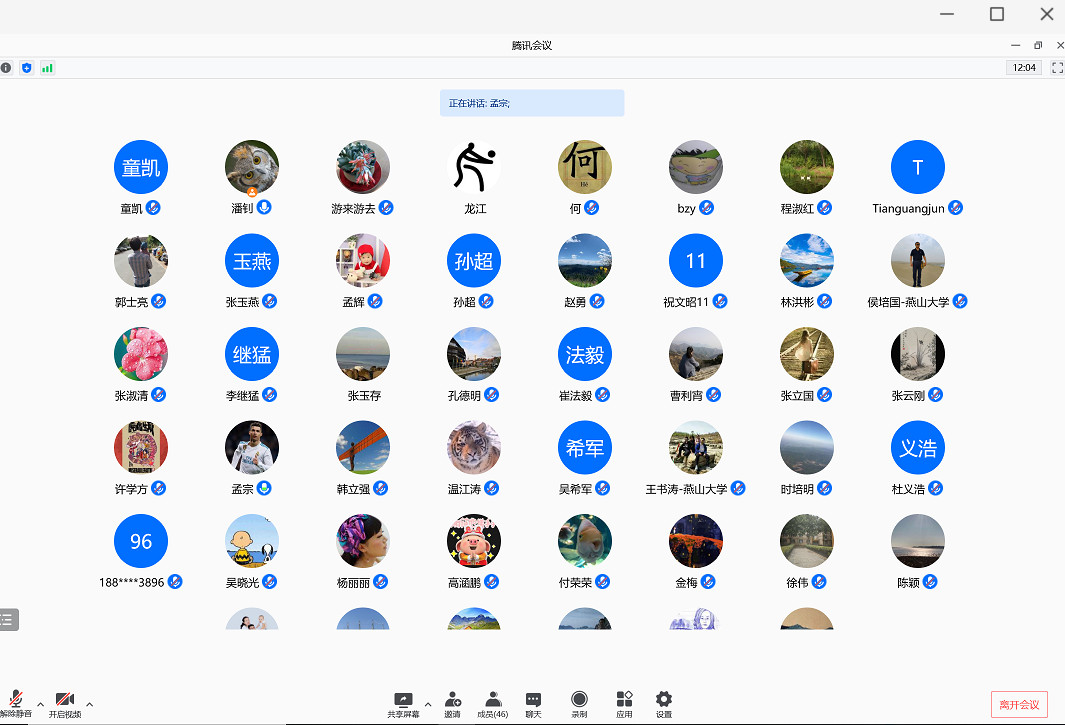This screenshot has width=1065, height=725.
Task: Expand video options arrow beside 开启视频
Action: point(90,703)
